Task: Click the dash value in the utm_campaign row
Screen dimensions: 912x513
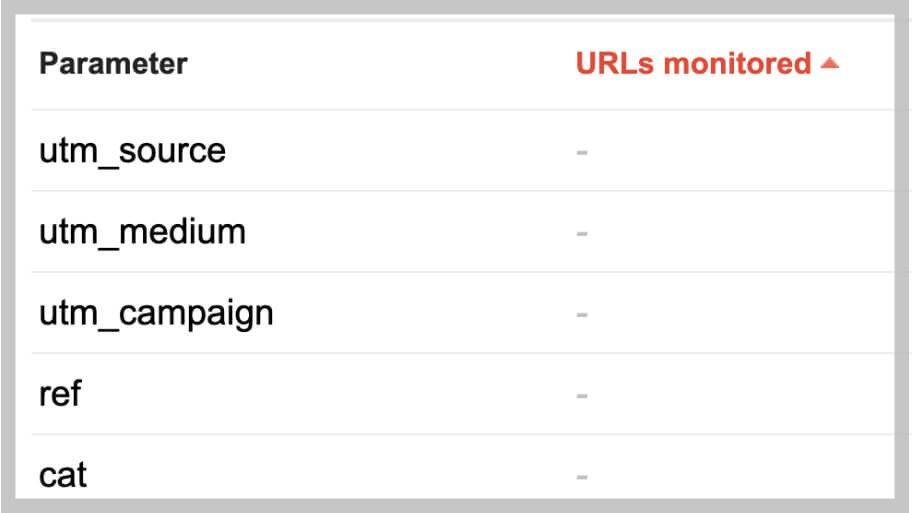Action: 582,315
